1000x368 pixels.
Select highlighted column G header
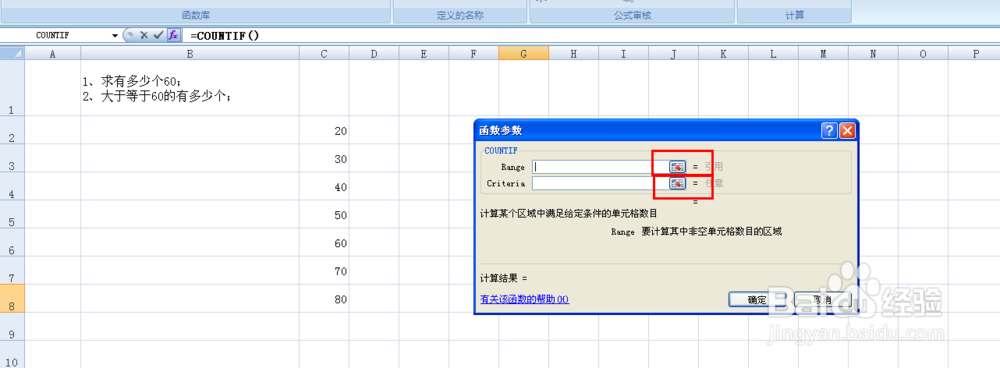[x=524, y=54]
